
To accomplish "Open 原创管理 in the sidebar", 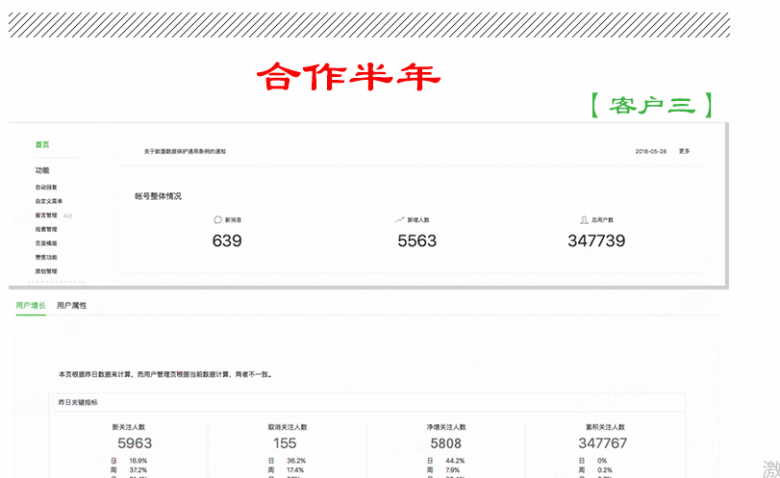I will [46, 271].
